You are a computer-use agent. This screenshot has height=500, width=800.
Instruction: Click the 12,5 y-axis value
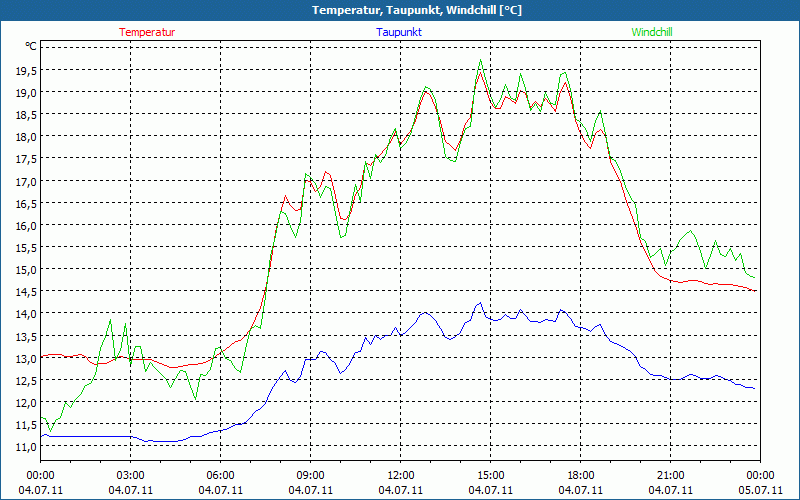coord(26,381)
